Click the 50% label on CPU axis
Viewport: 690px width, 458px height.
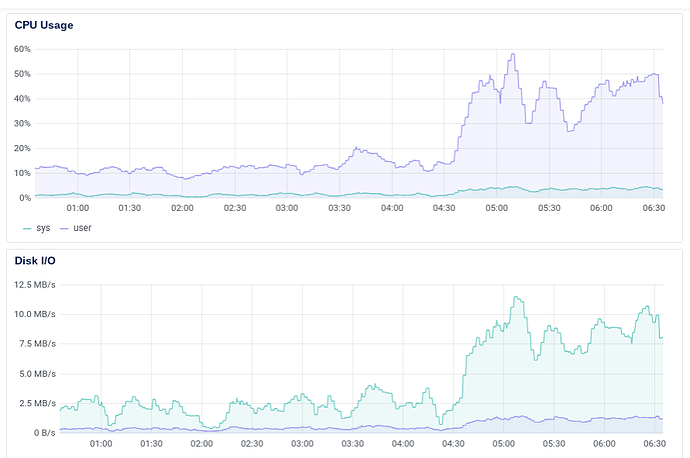point(22,73)
